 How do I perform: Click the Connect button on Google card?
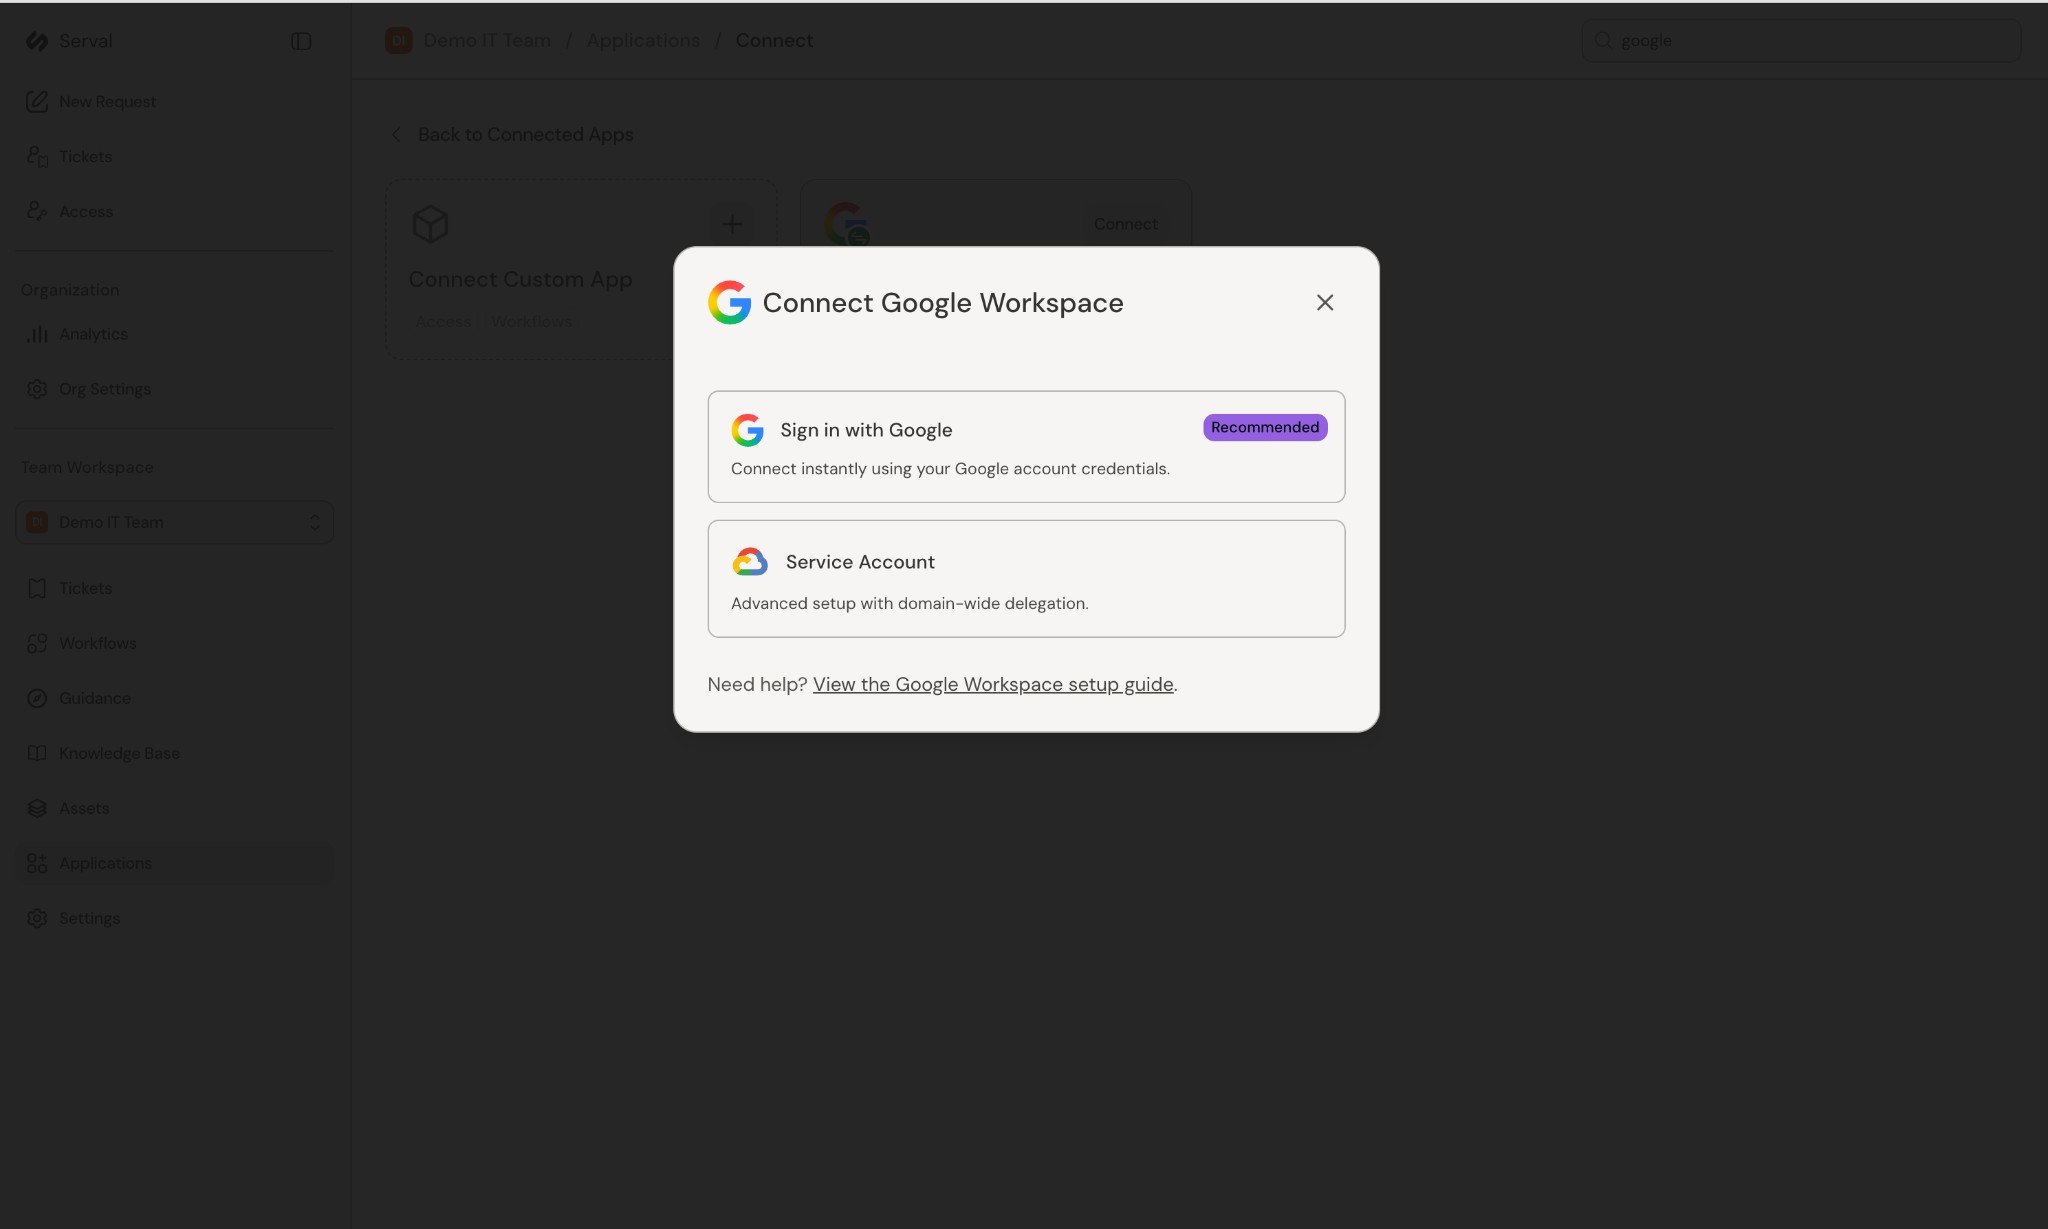tap(1126, 224)
